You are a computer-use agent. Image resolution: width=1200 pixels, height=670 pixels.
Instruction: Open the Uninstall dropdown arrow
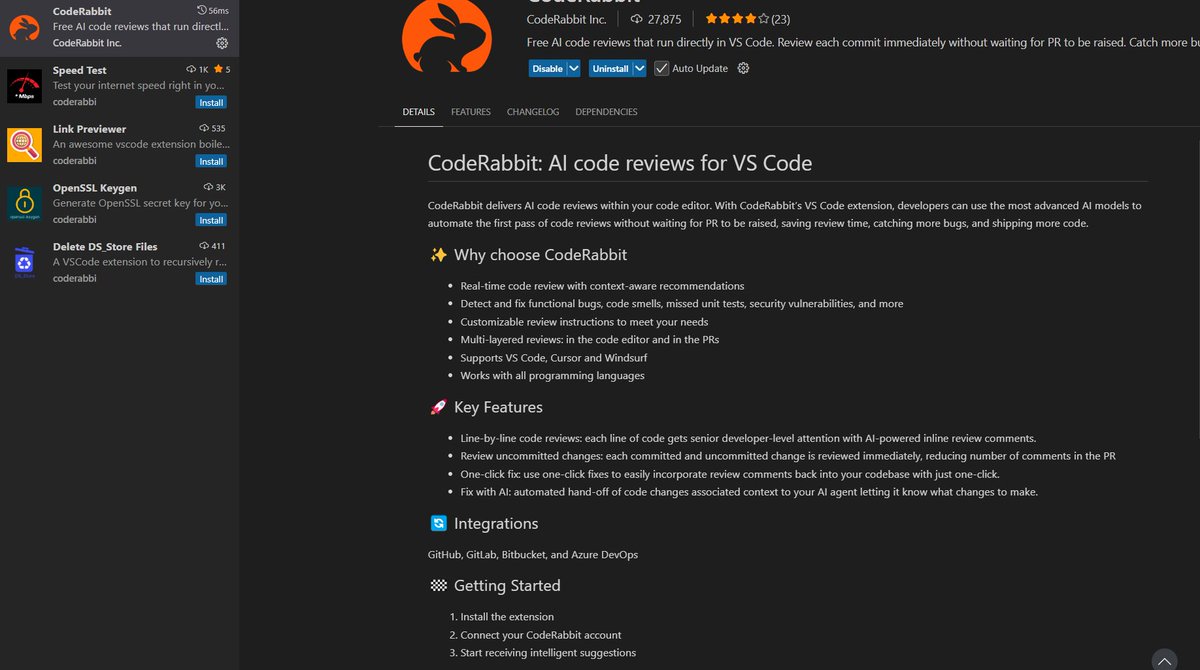[640, 68]
